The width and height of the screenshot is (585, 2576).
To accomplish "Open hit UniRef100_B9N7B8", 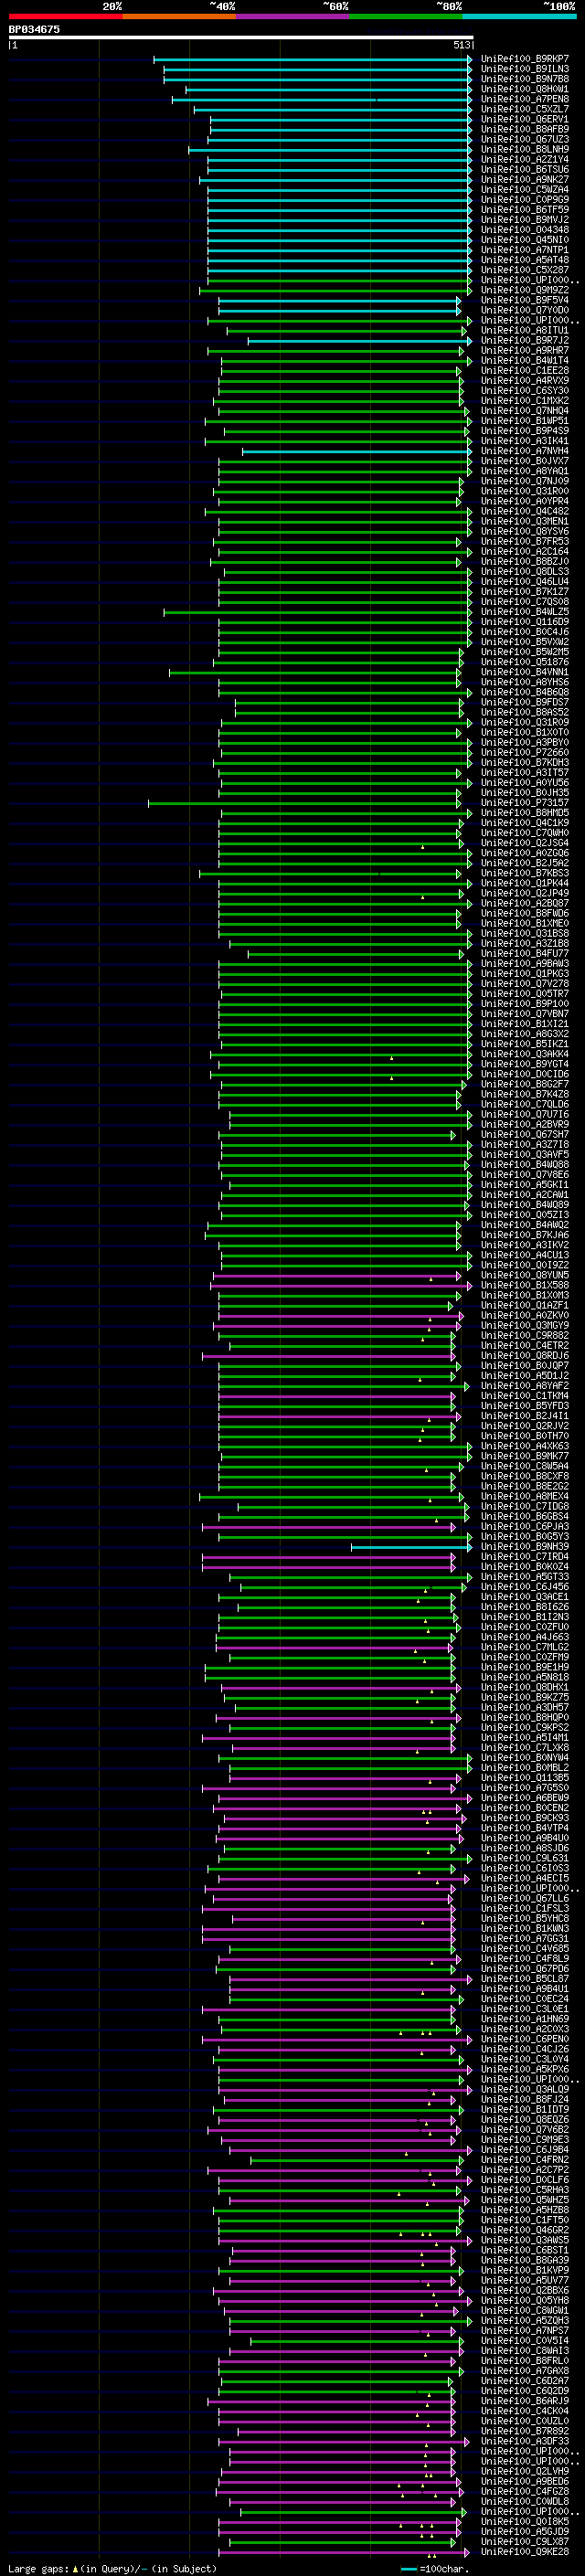I will point(525,79).
